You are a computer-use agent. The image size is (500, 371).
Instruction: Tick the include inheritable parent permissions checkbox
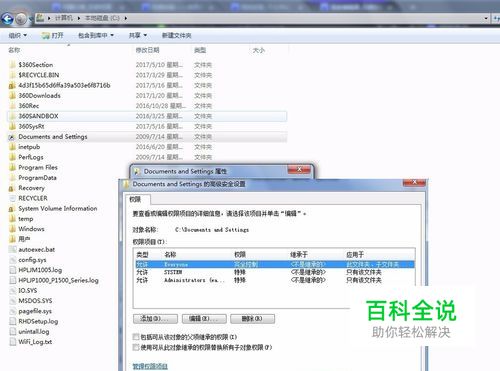pos(136,337)
